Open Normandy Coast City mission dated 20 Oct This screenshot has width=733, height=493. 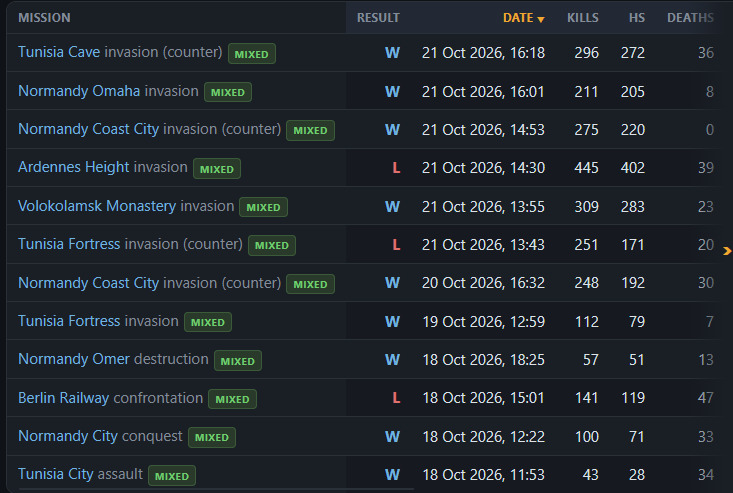150,283
